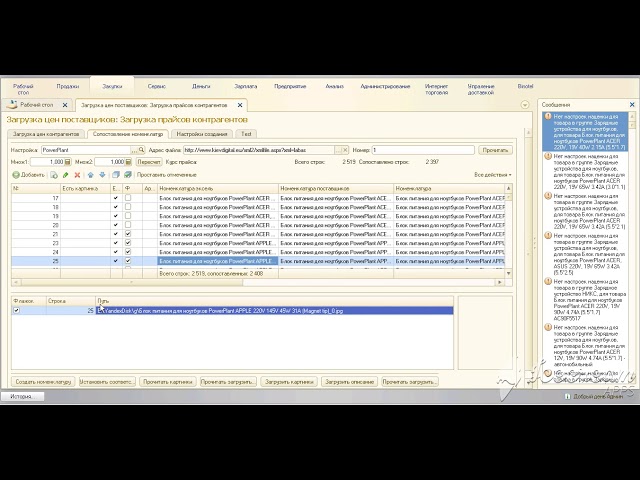Open circular dropdown arrow right of tab bar
Screen dimensions: 640x480
[x=525, y=105]
